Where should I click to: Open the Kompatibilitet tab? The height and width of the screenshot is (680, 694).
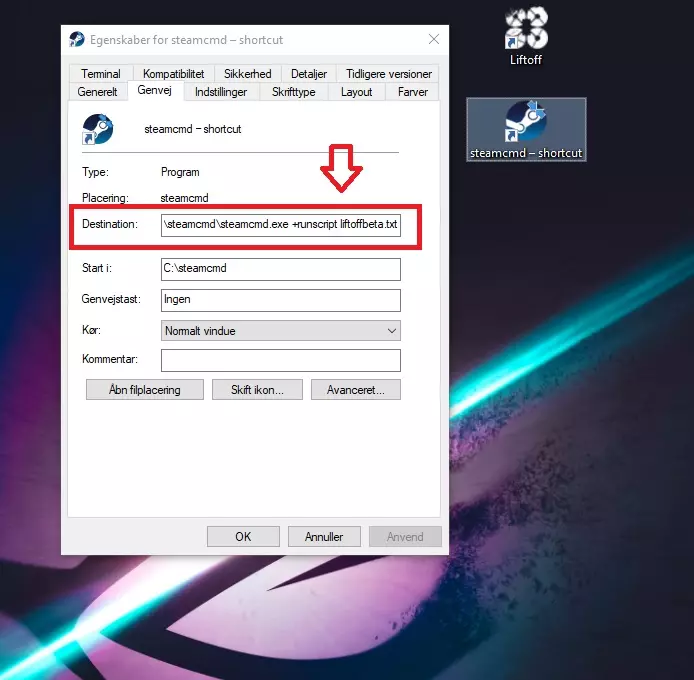pos(174,73)
